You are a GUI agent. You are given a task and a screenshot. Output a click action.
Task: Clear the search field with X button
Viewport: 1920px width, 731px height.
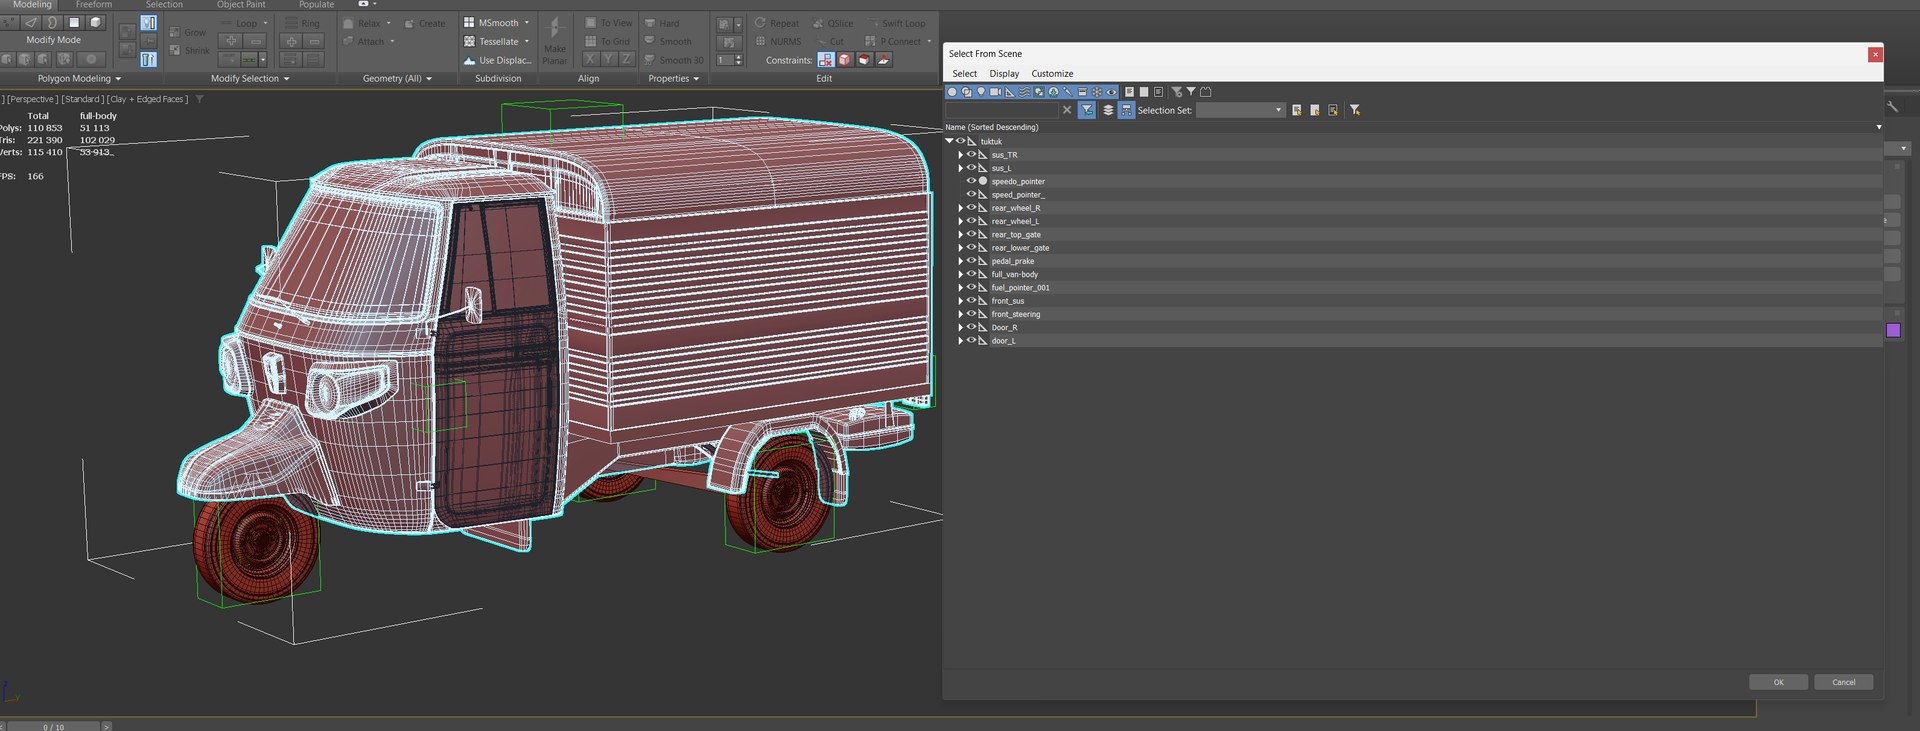1067,110
